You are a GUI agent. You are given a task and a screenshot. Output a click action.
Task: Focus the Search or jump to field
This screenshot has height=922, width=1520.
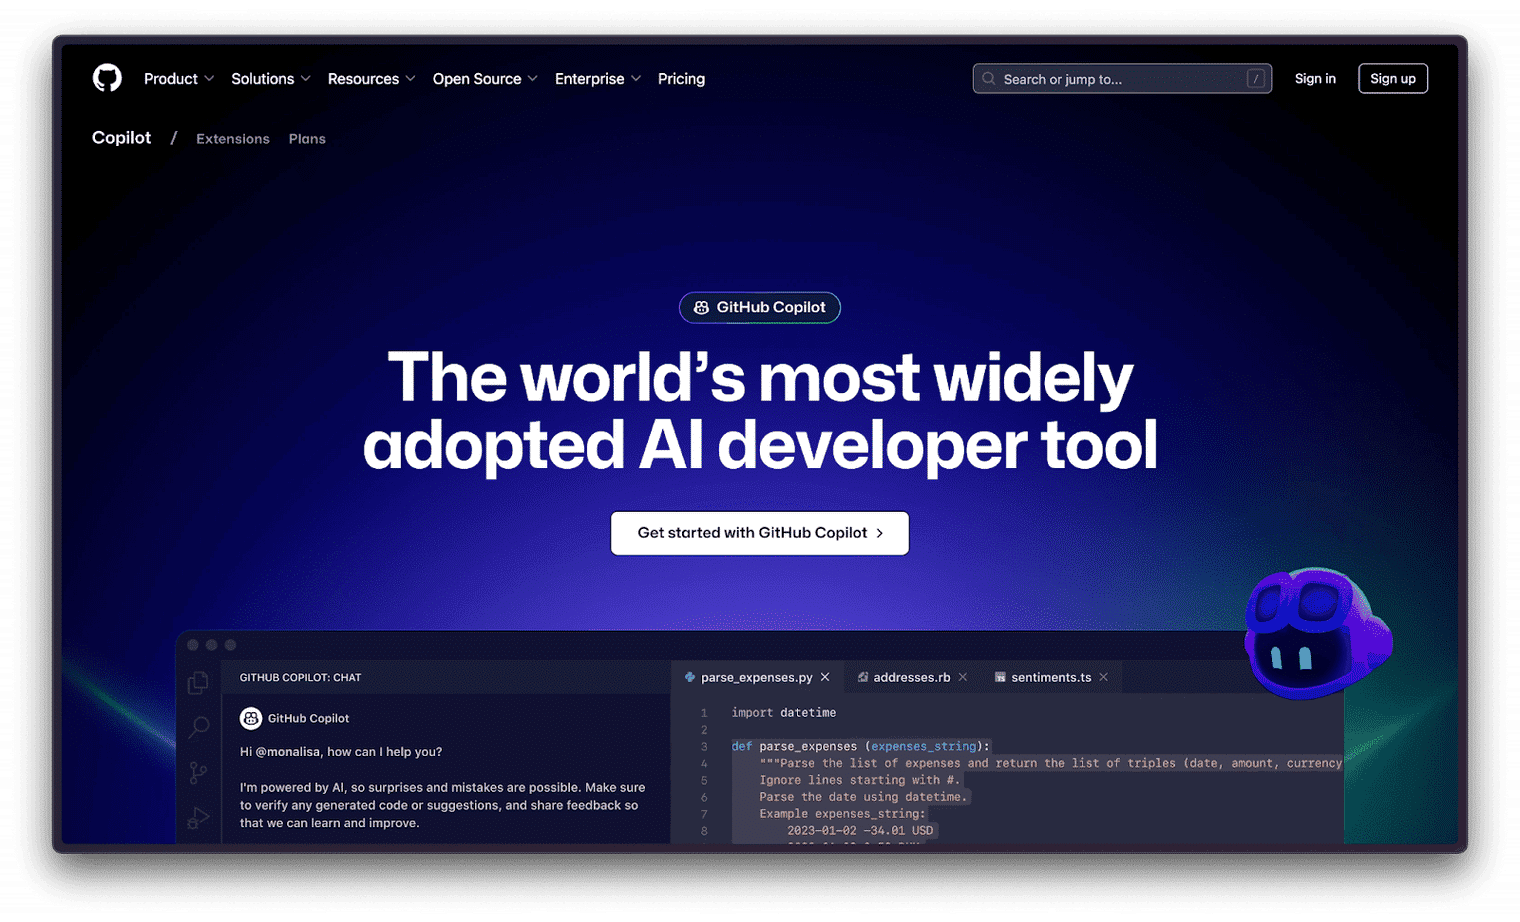(x=1122, y=79)
